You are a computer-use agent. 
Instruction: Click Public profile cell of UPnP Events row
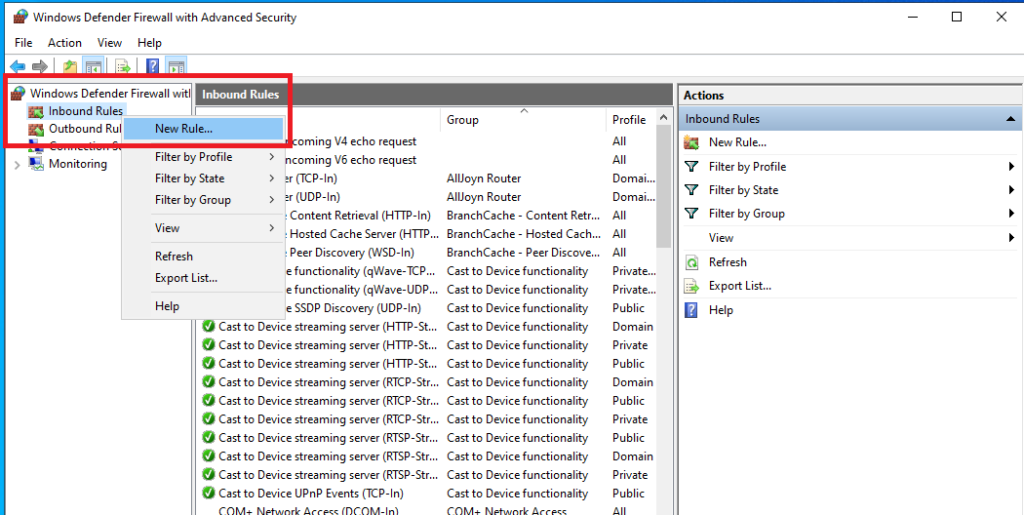[x=628, y=493]
